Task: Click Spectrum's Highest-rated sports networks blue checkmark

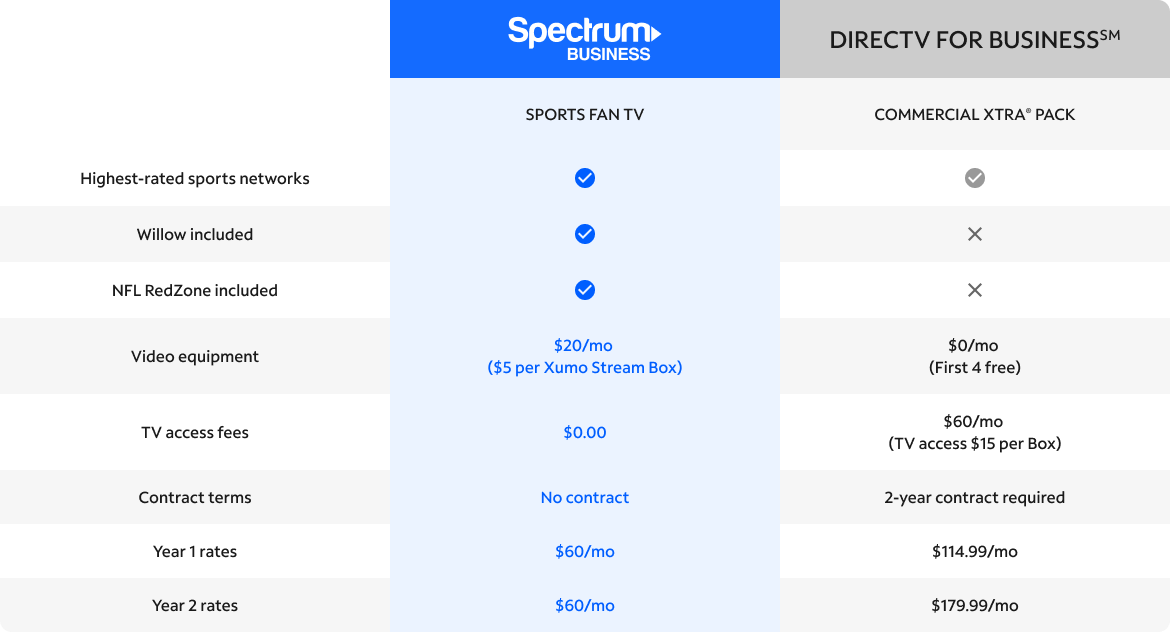Action: (585, 178)
